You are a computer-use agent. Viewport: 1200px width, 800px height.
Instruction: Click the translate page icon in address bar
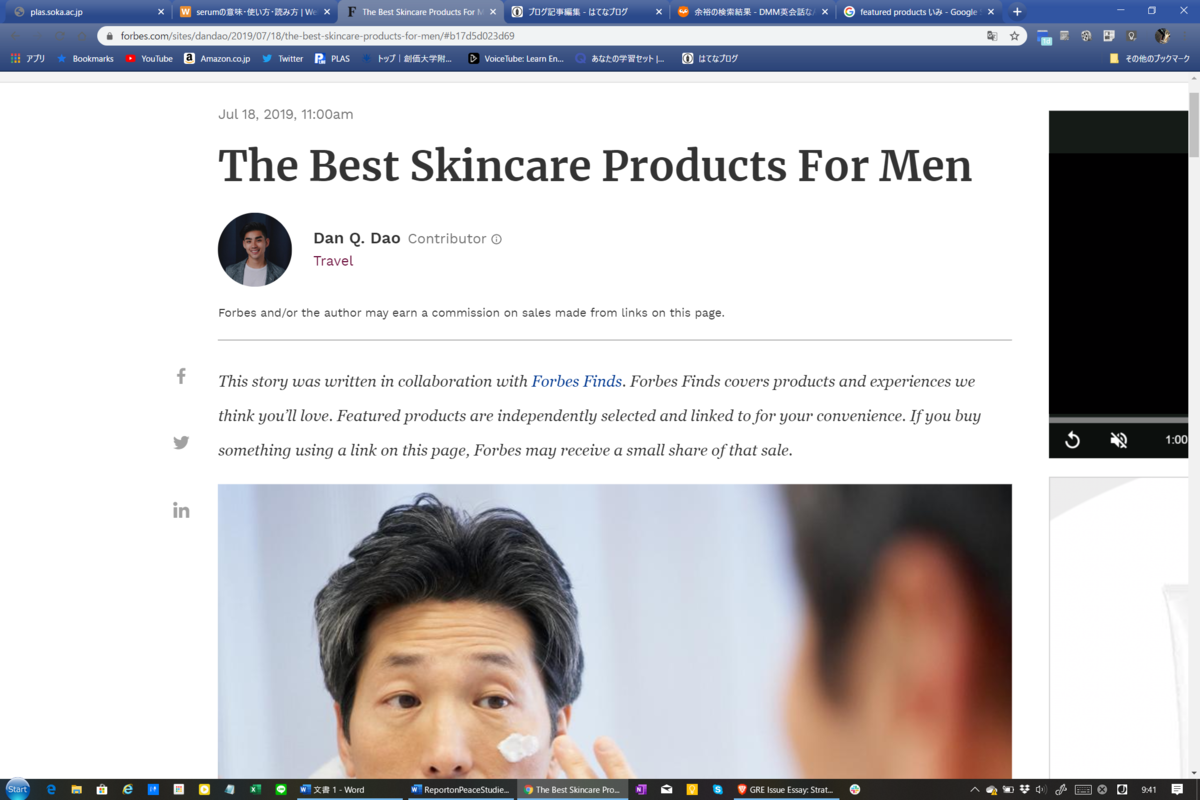992,36
